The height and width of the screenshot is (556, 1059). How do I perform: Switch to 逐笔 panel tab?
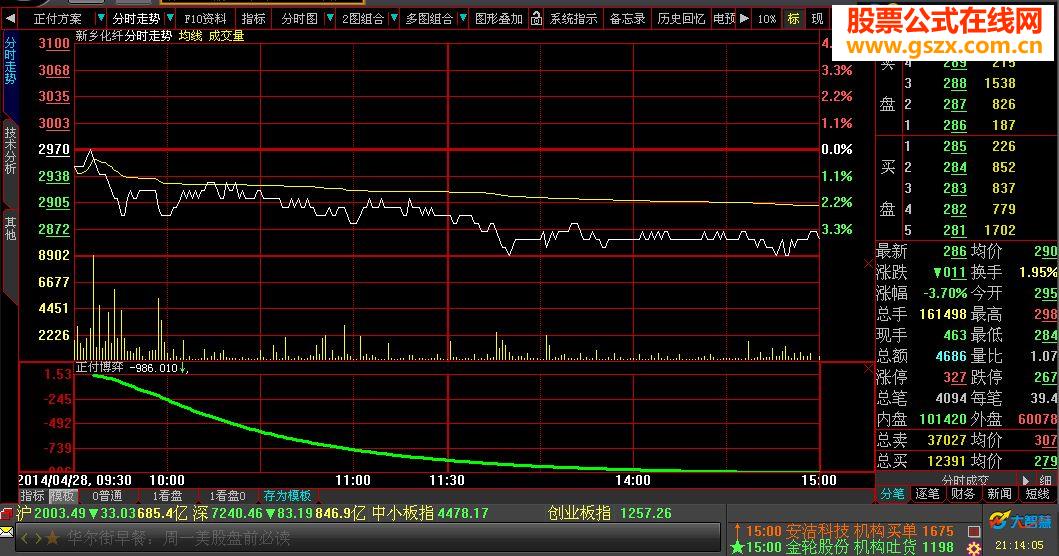click(927, 494)
